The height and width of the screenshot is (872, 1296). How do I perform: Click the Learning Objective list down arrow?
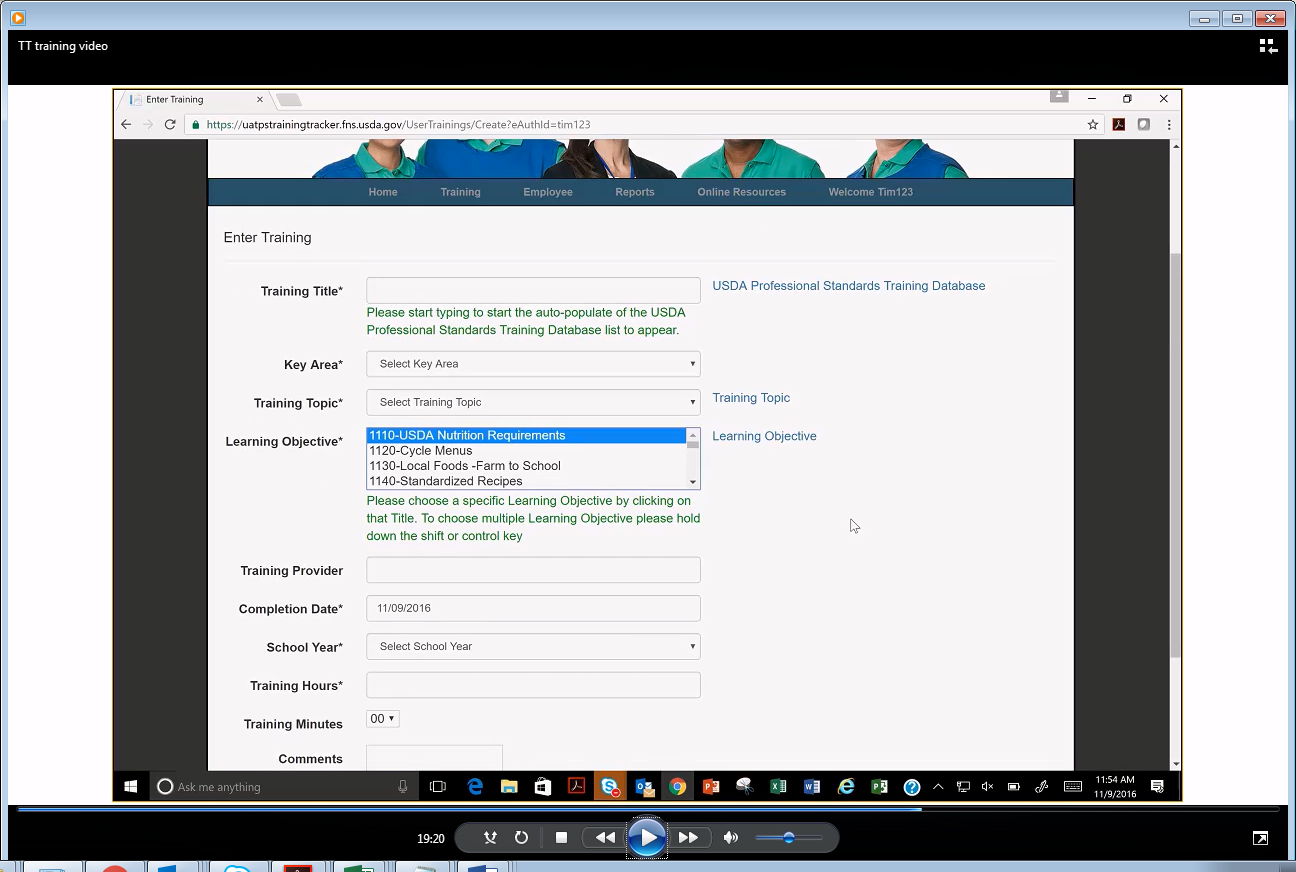click(x=693, y=482)
